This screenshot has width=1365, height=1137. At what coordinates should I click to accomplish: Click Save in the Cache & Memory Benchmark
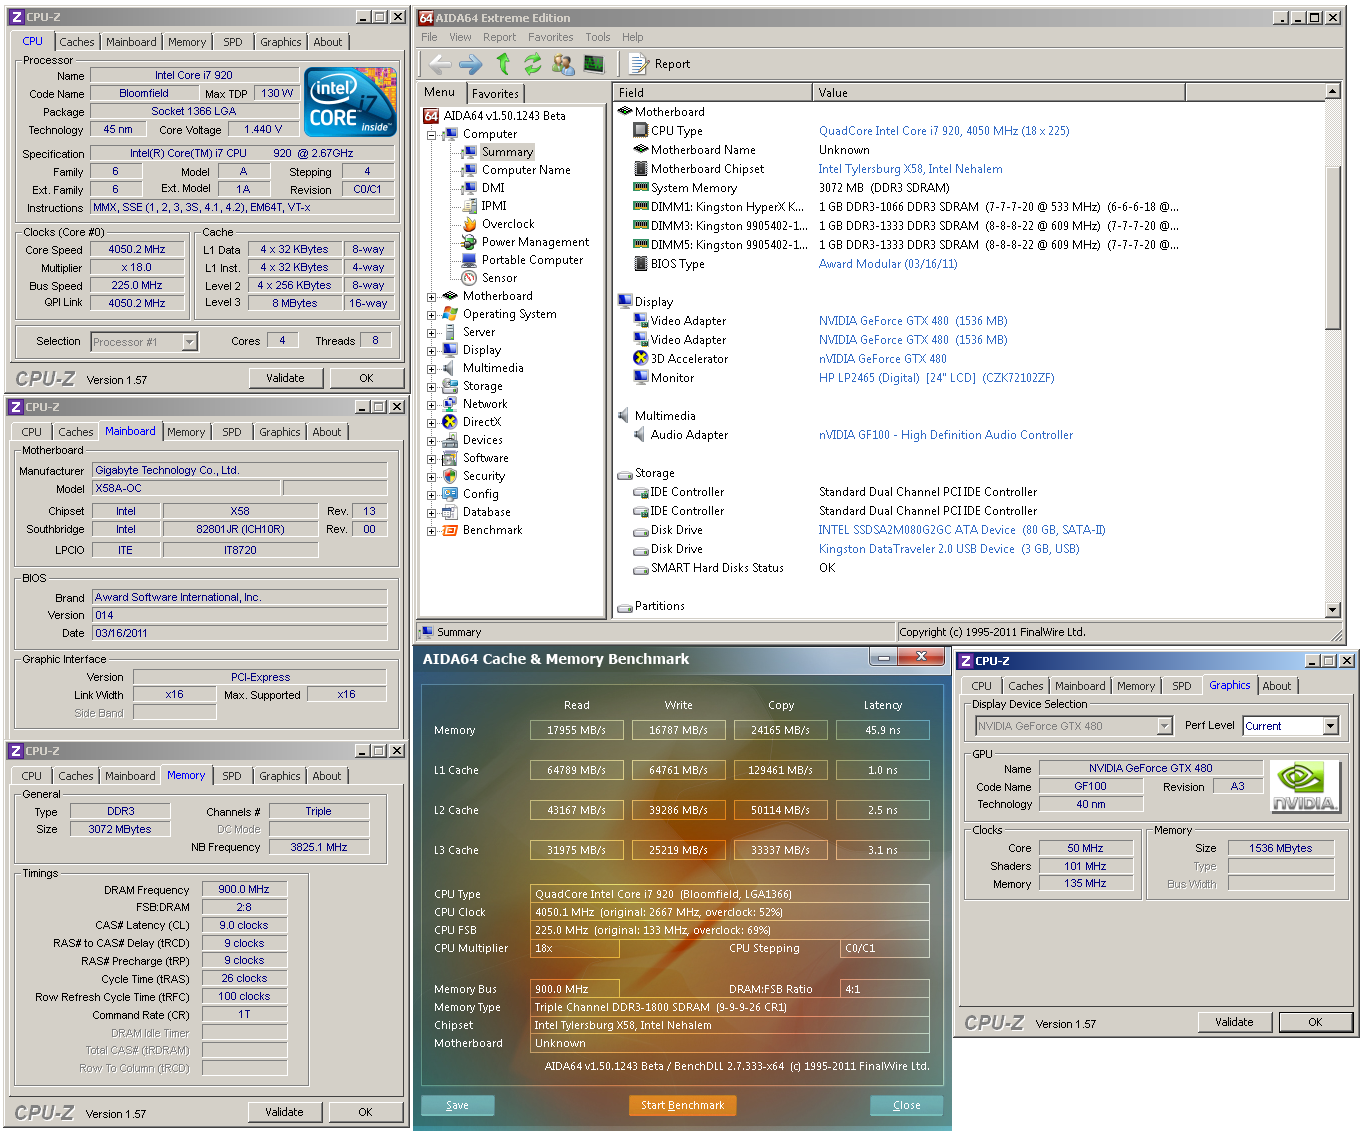click(x=457, y=1105)
